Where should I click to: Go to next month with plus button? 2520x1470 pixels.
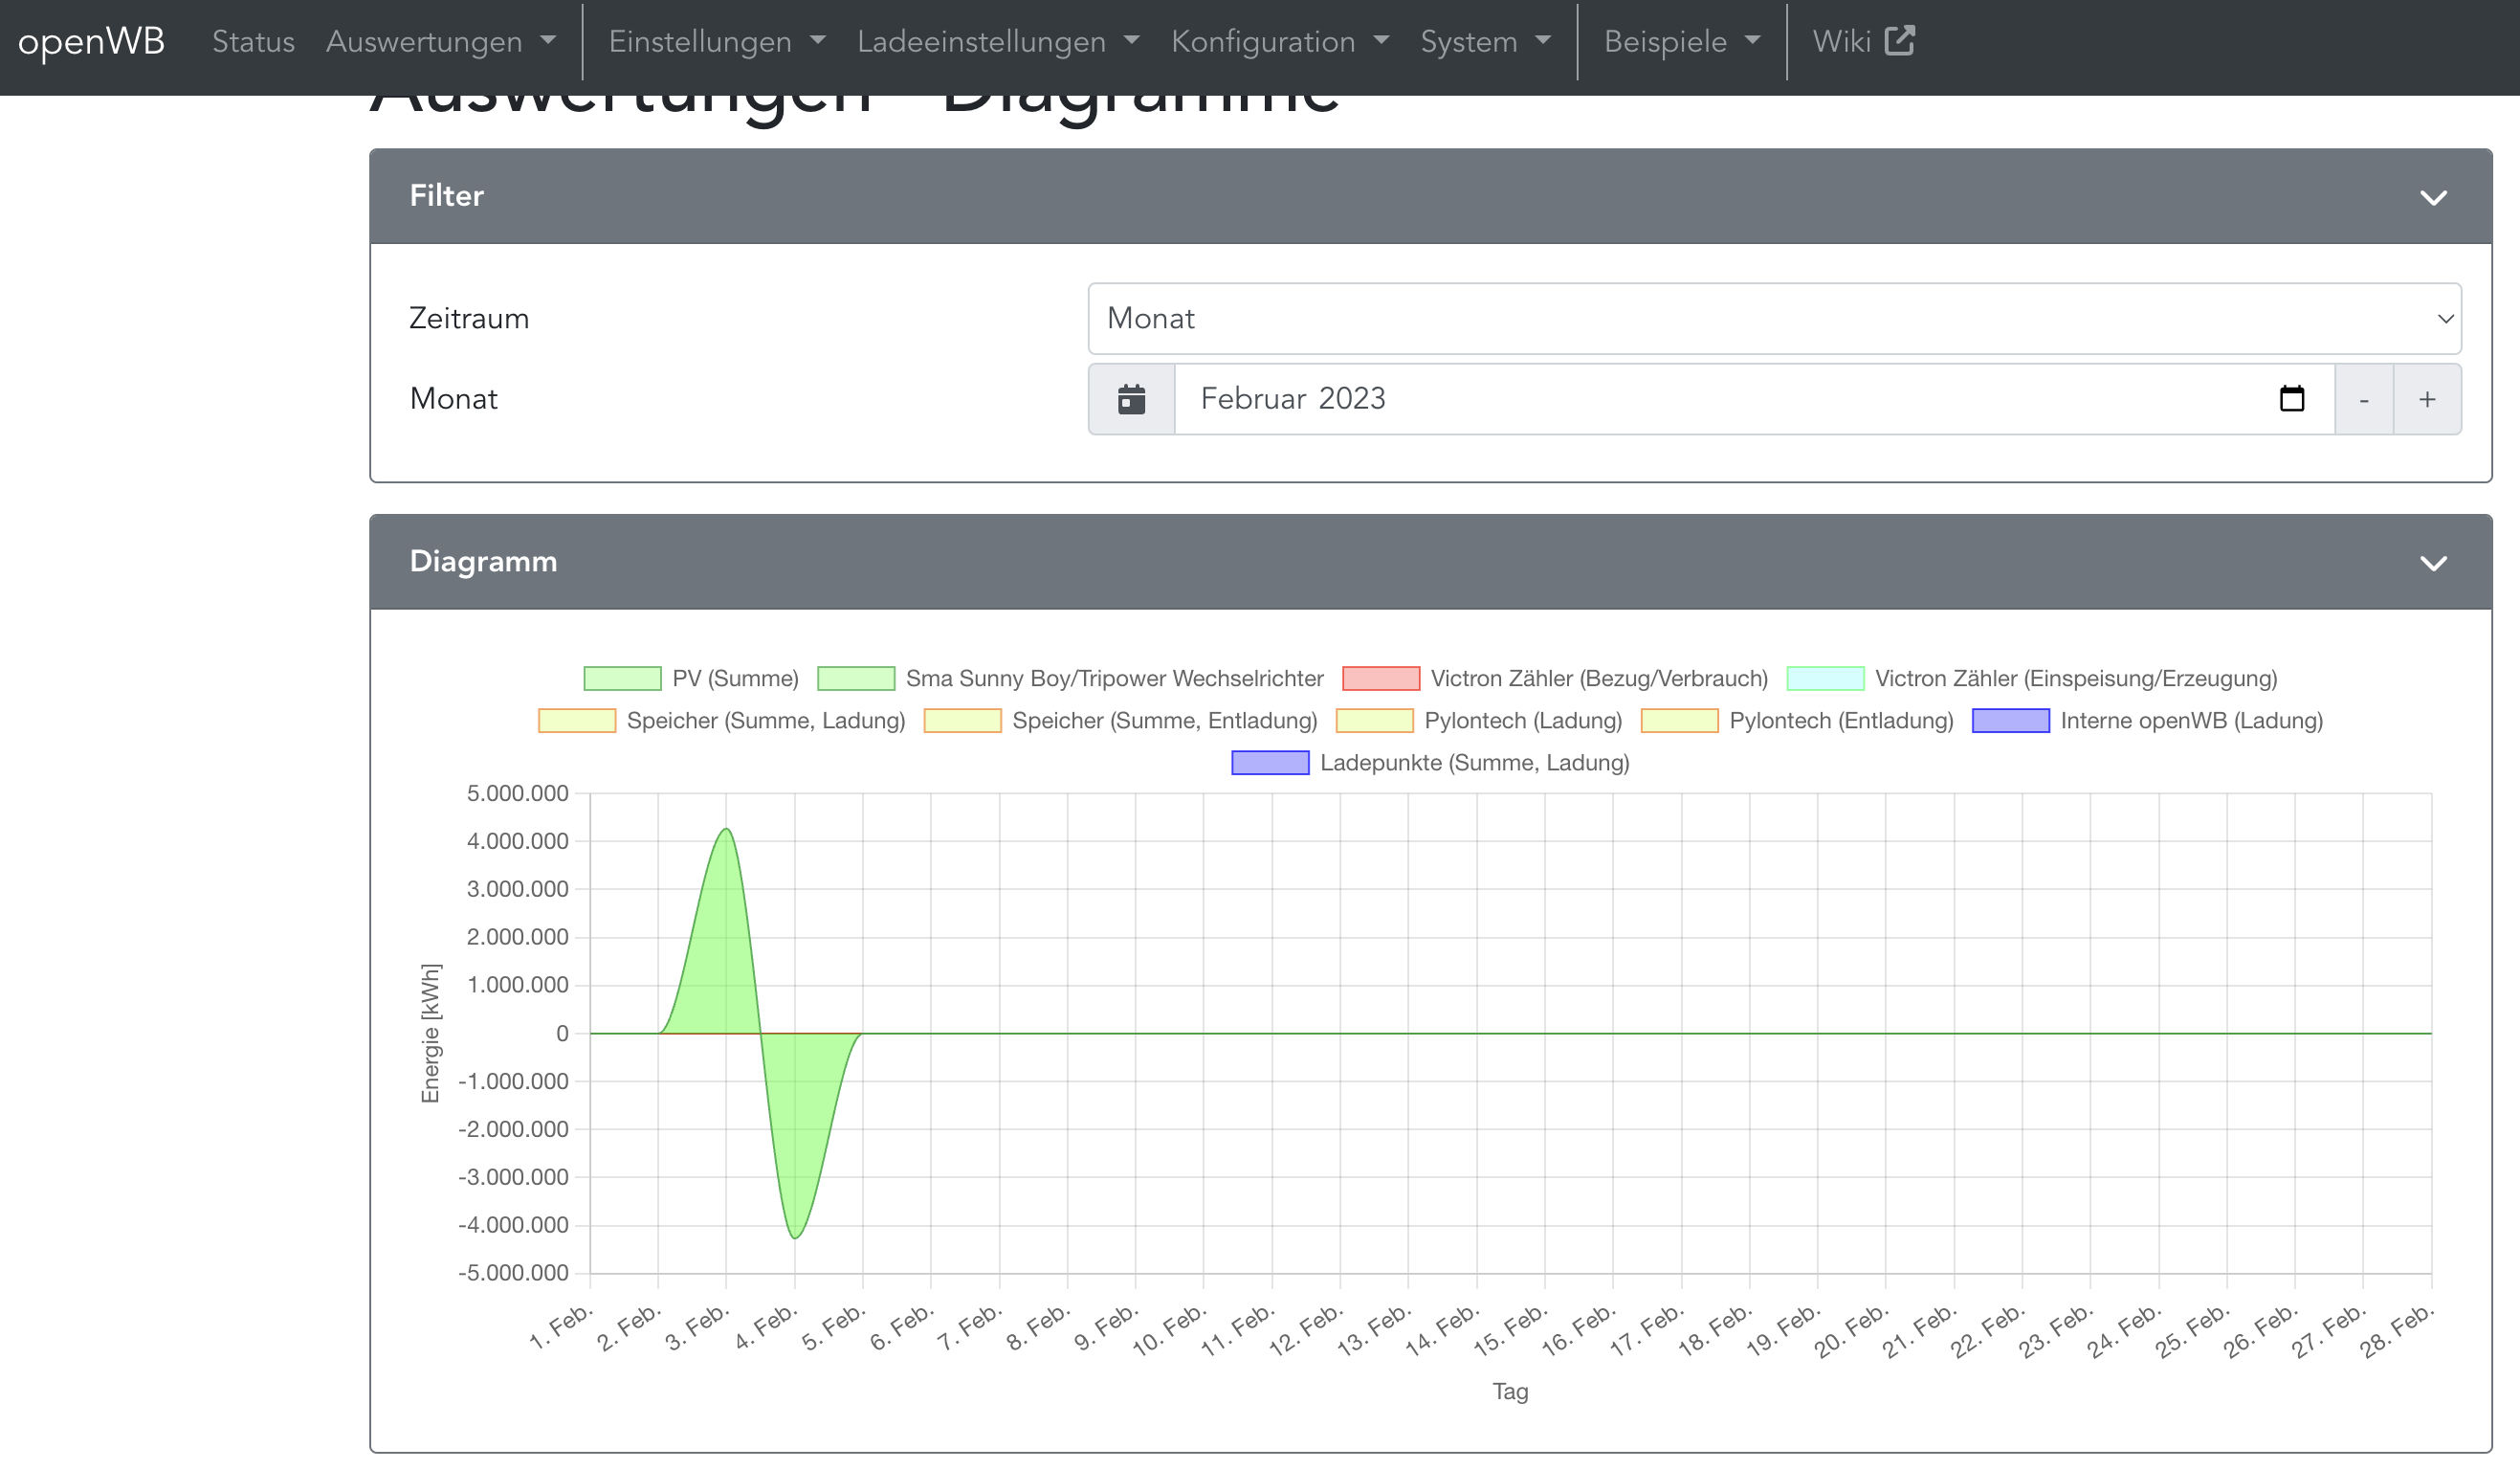click(x=2427, y=400)
